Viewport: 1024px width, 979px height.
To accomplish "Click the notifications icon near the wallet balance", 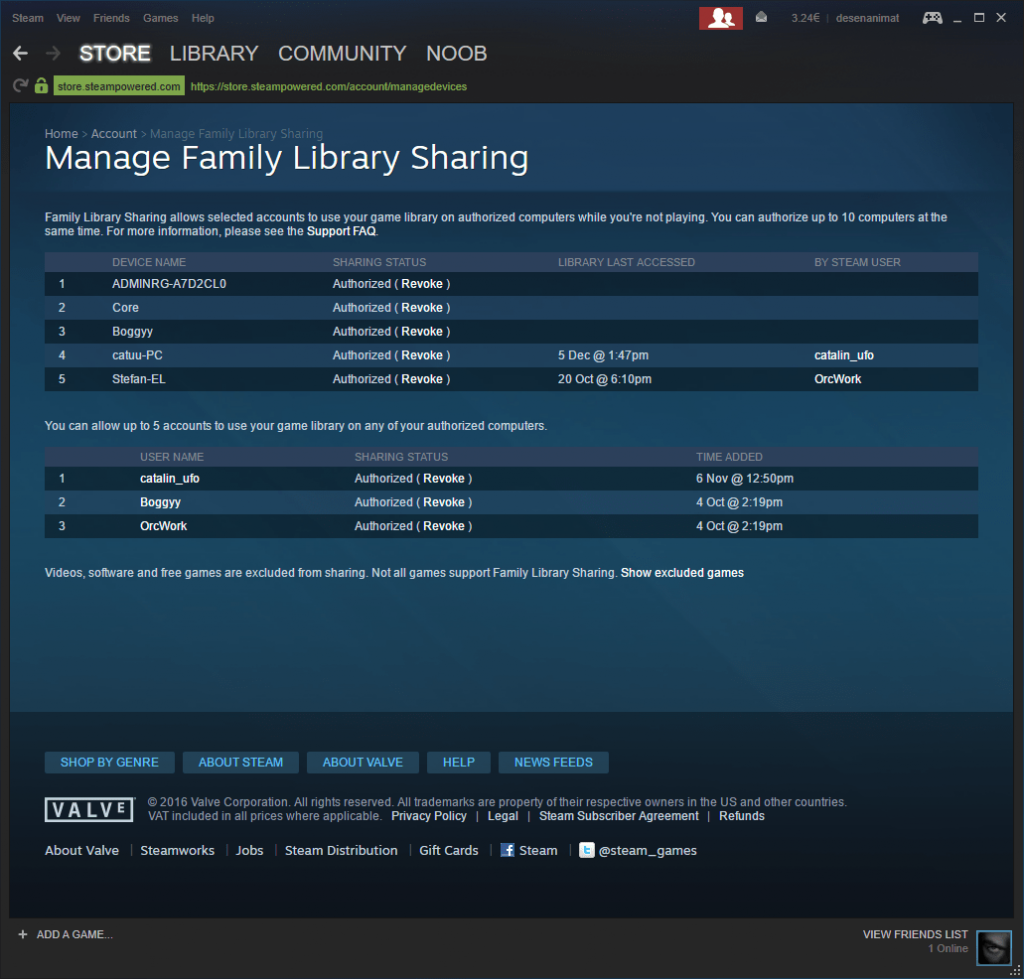I will click(760, 17).
